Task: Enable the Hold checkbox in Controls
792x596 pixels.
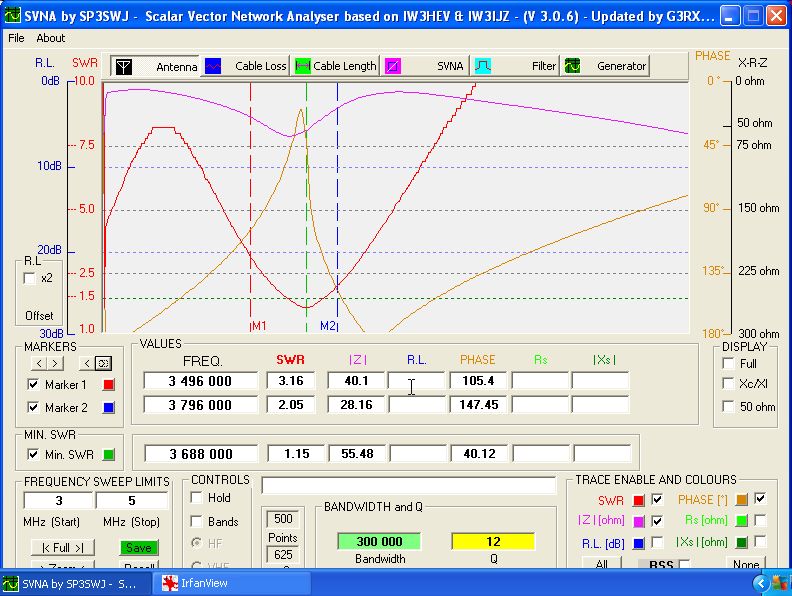Action: (x=197, y=498)
